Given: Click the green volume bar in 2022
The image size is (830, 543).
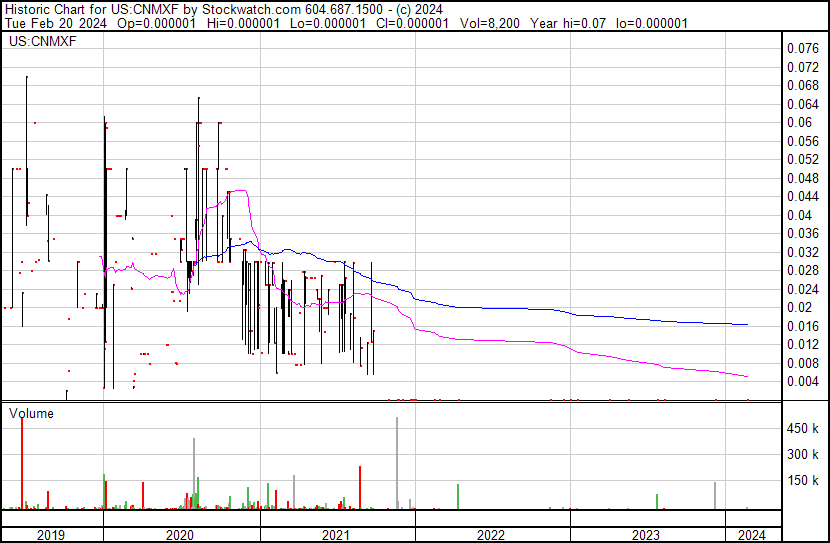Looking at the screenshot, I should 458,497.
